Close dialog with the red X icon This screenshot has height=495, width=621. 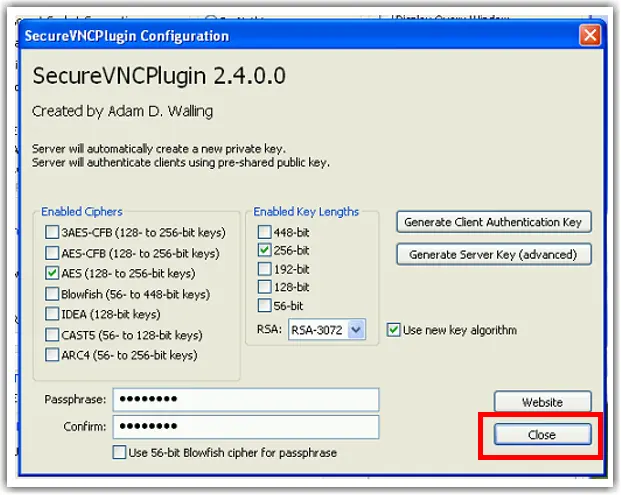pos(590,35)
